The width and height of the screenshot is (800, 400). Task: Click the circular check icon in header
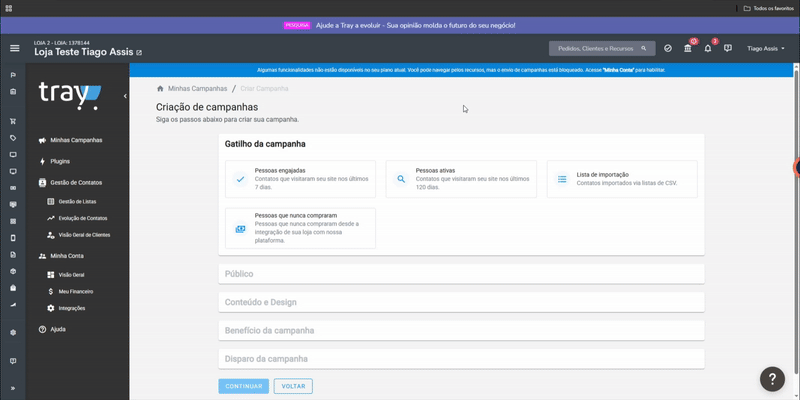click(x=668, y=48)
